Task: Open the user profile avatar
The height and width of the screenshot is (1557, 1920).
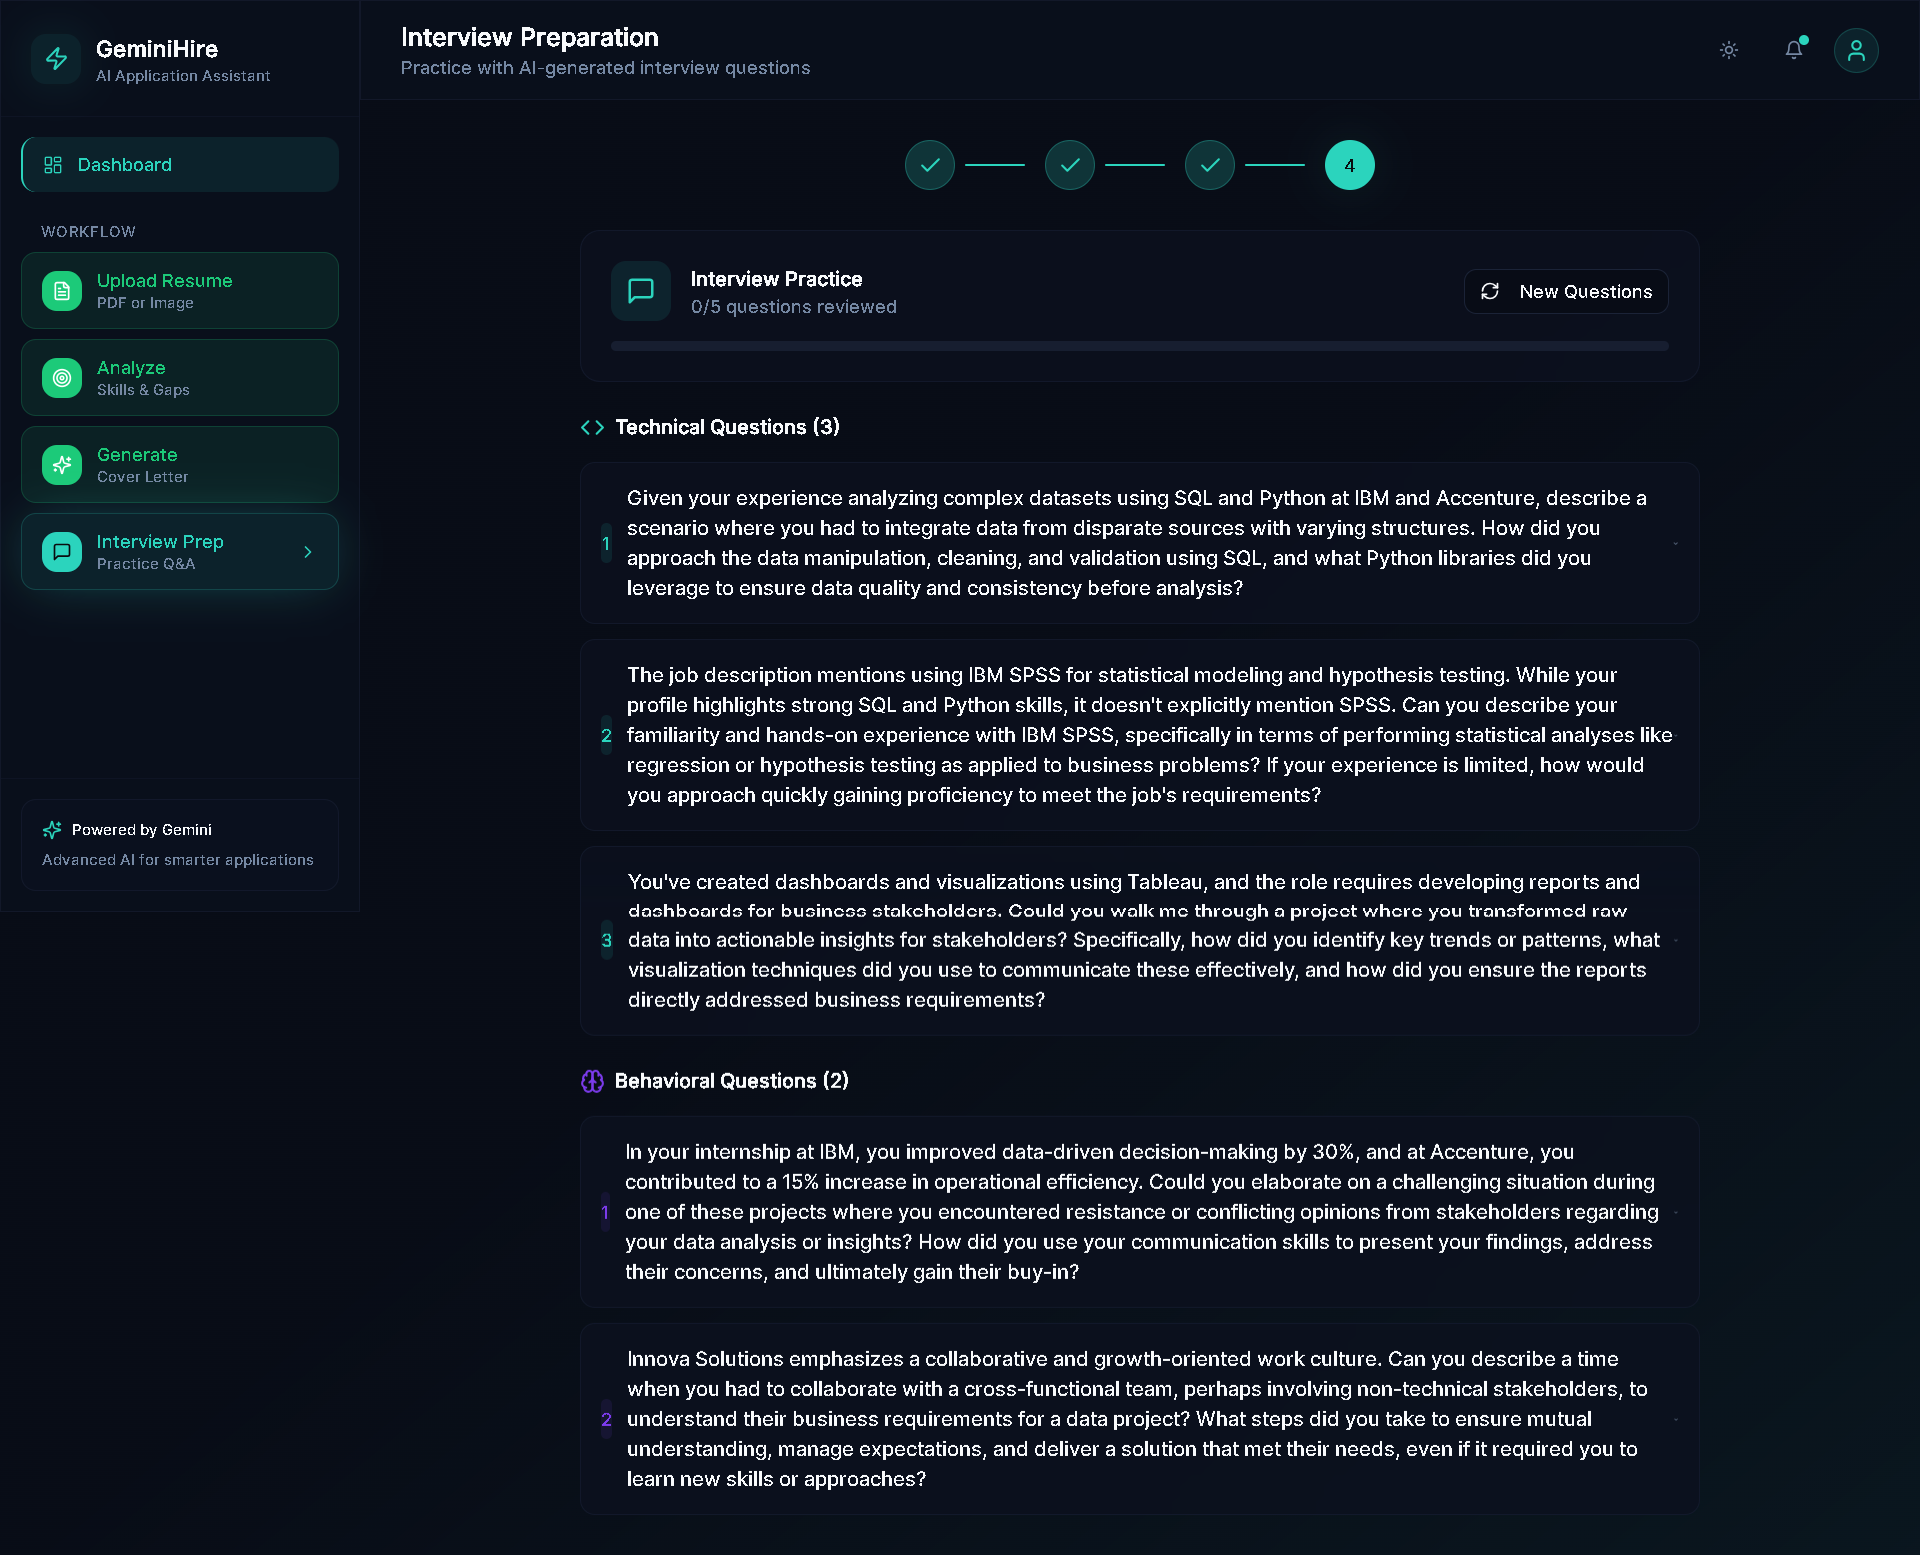Action: tap(1855, 50)
